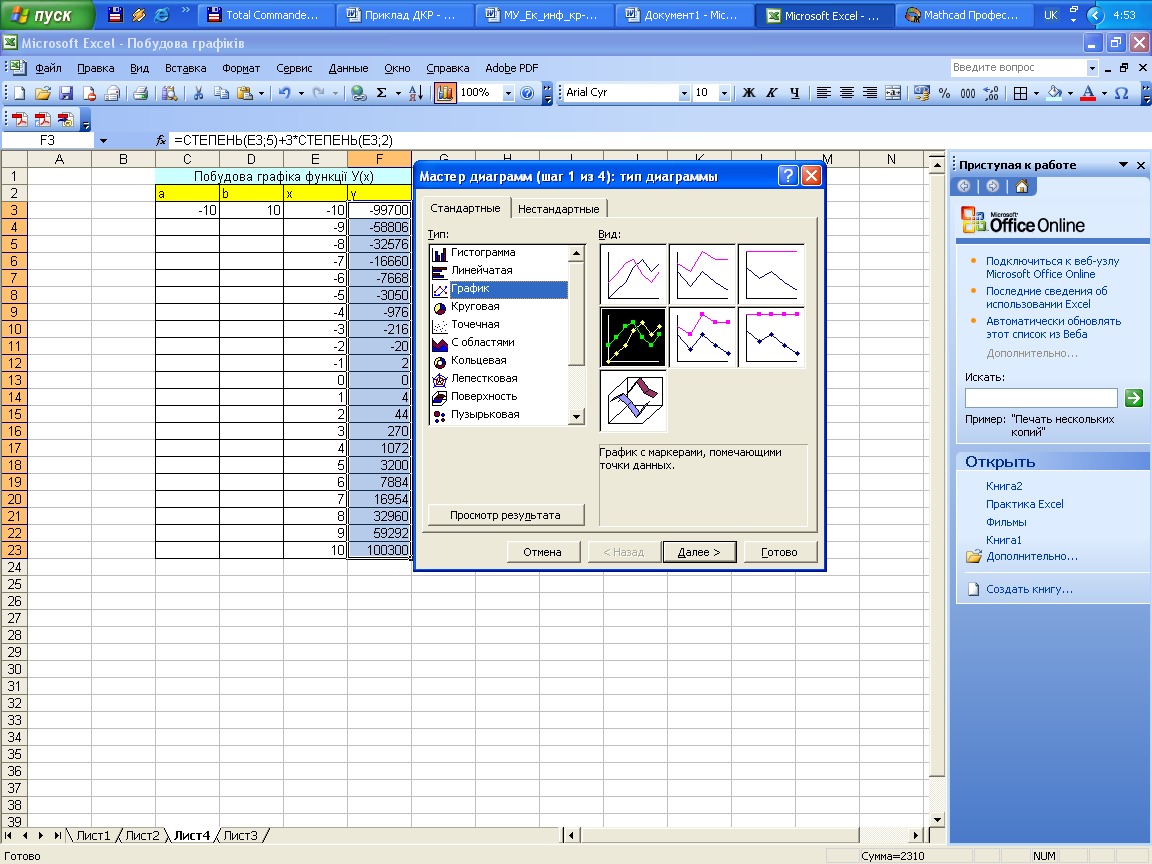Open the borders dropdown arrow
This screenshot has height=864, width=1152.
(x=1036, y=93)
